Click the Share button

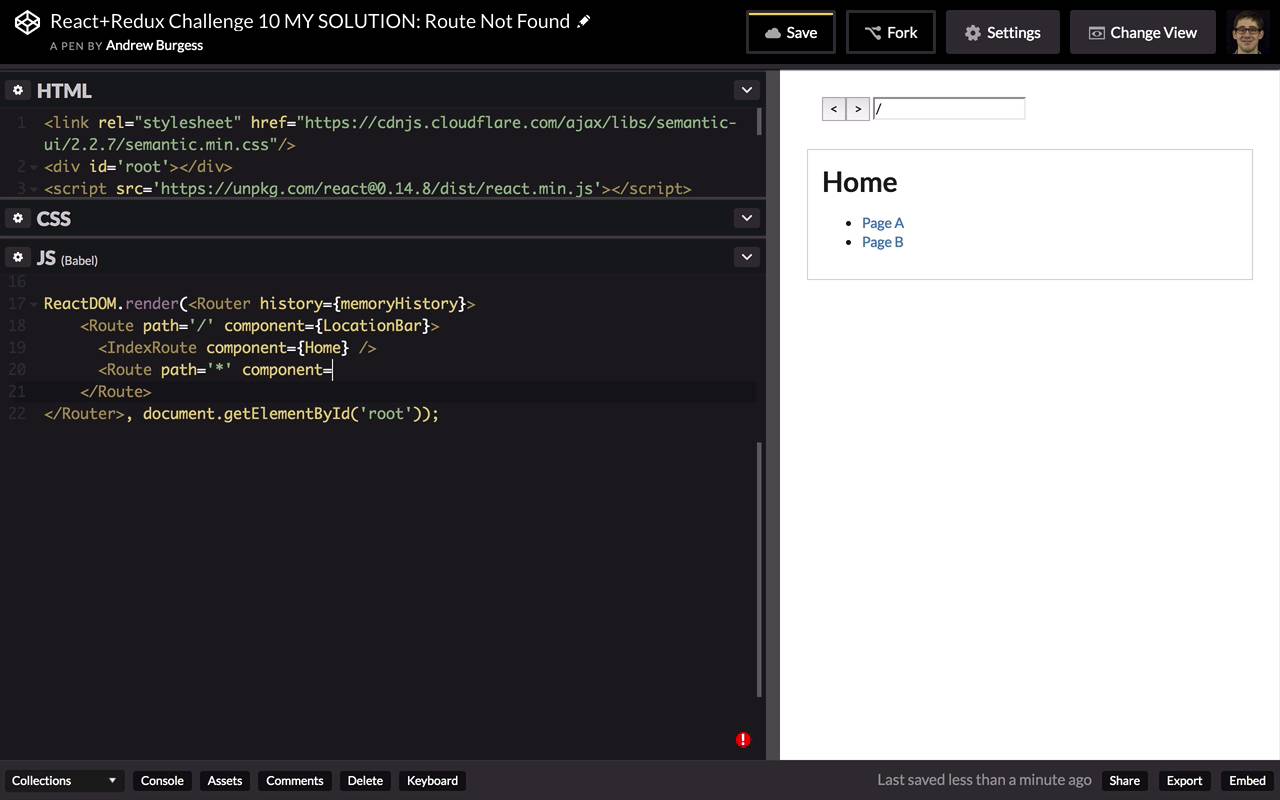click(1125, 781)
